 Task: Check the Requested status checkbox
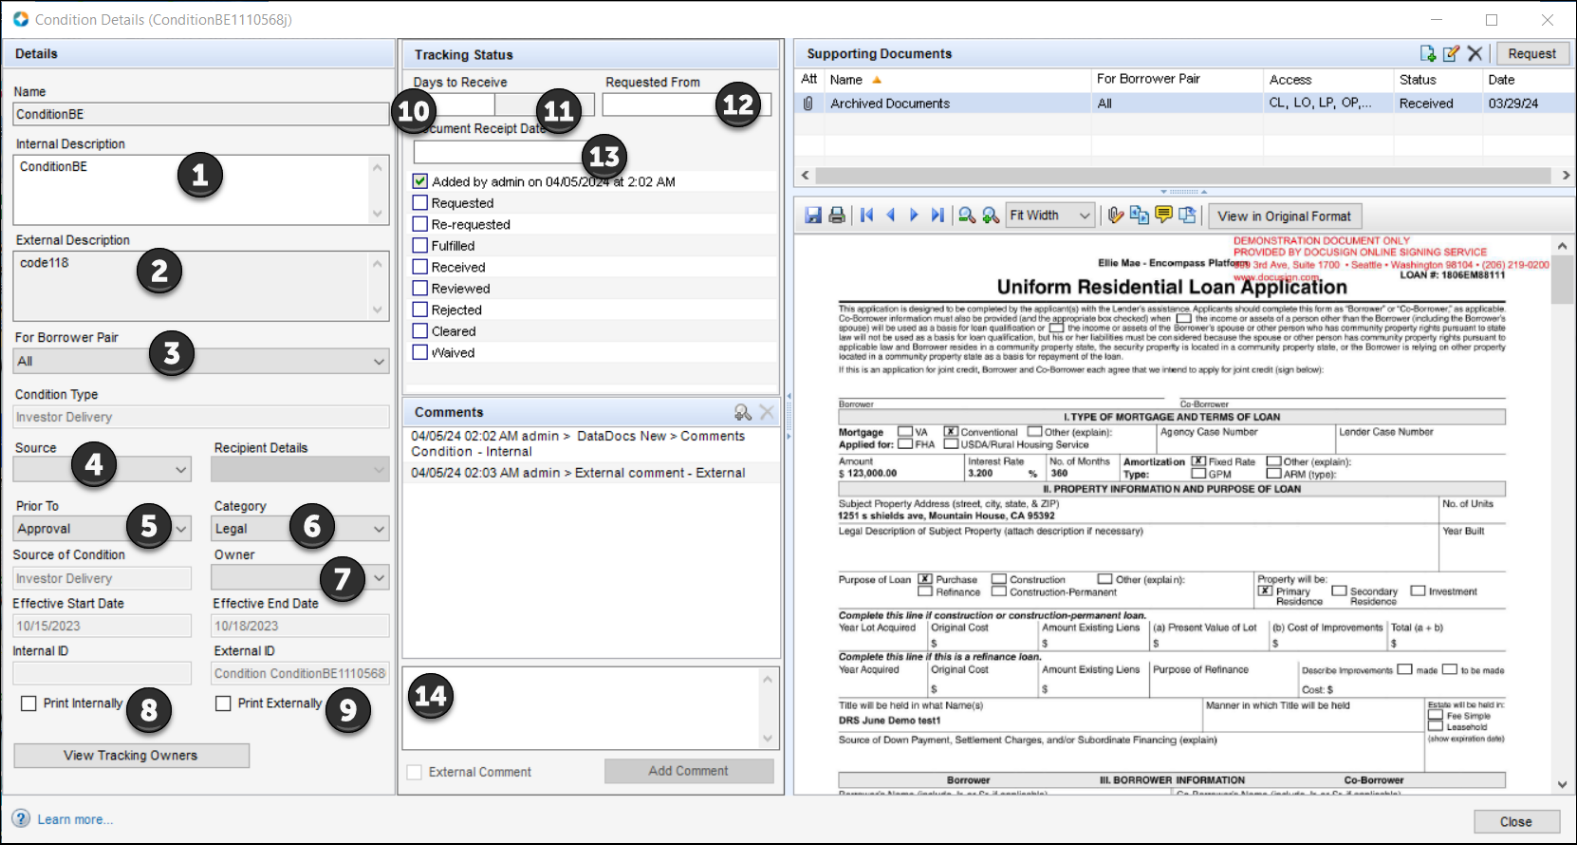point(420,203)
